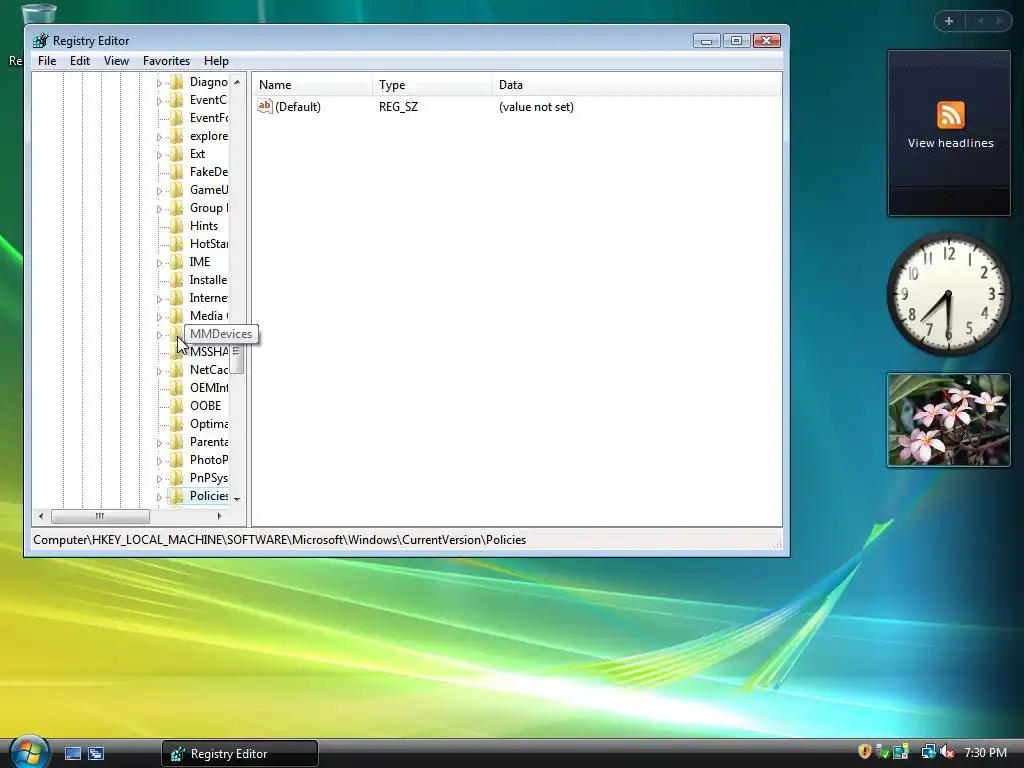Viewport: 1024px width, 768px height.
Task: Click the EventFo folder icon
Action: (176, 118)
